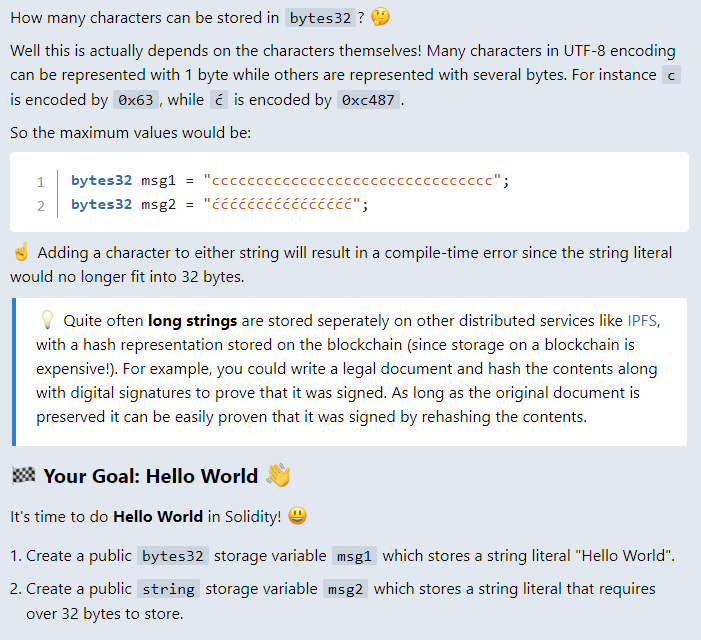Click the thinking face emoji
This screenshot has width=701, height=640.
(x=380, y=17)
